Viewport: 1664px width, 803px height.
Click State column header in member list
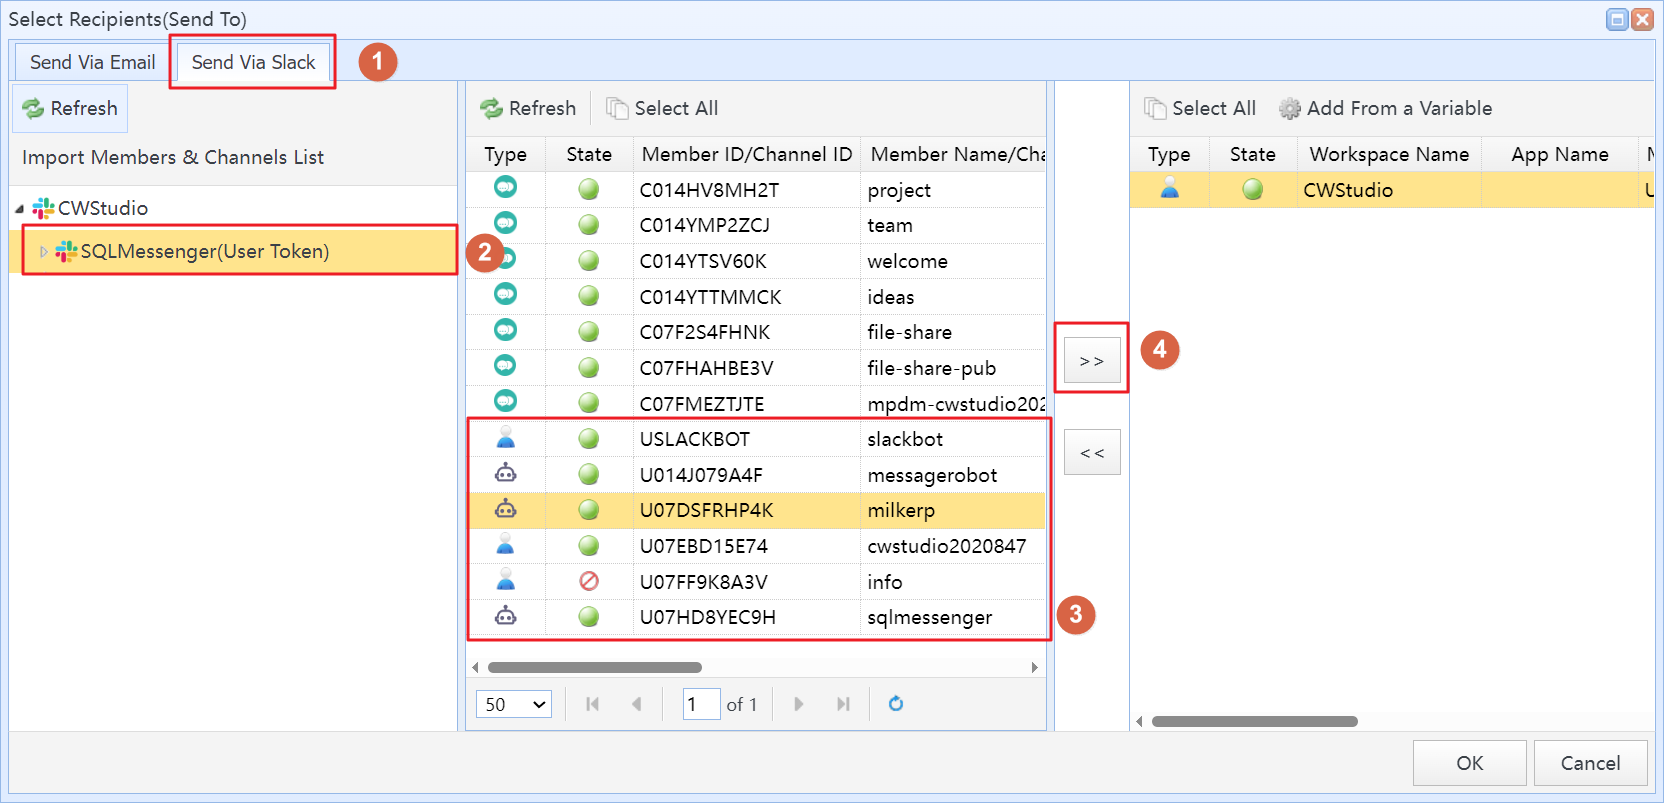tap(588, 154)
